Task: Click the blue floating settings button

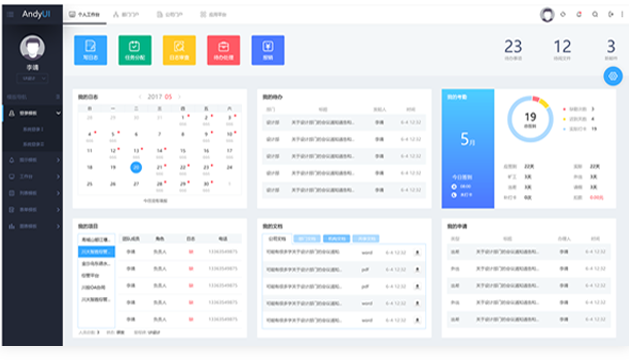Action: [613, 76]
